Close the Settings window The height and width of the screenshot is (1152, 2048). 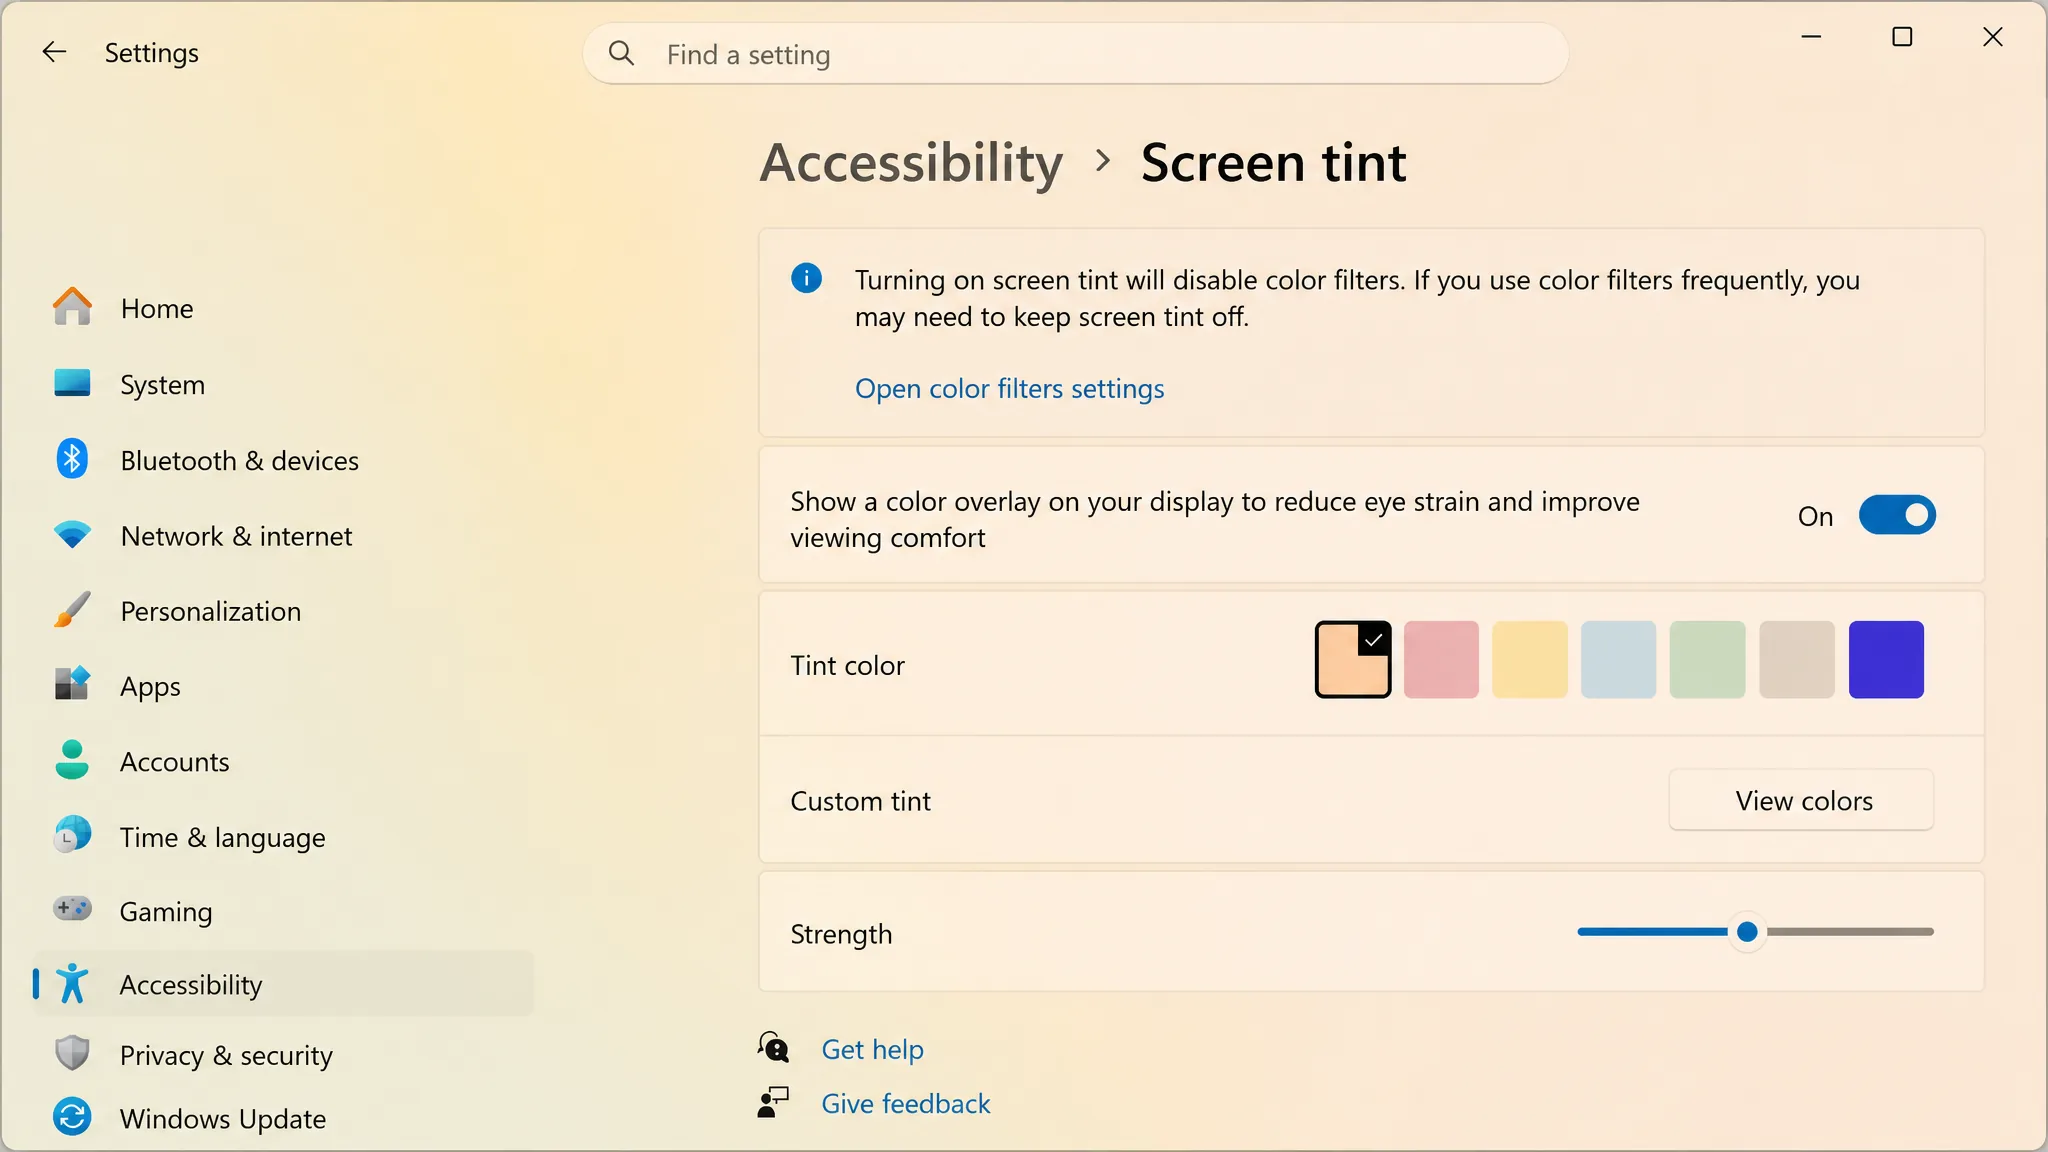pyautogui.click(x=1992, y=37)
